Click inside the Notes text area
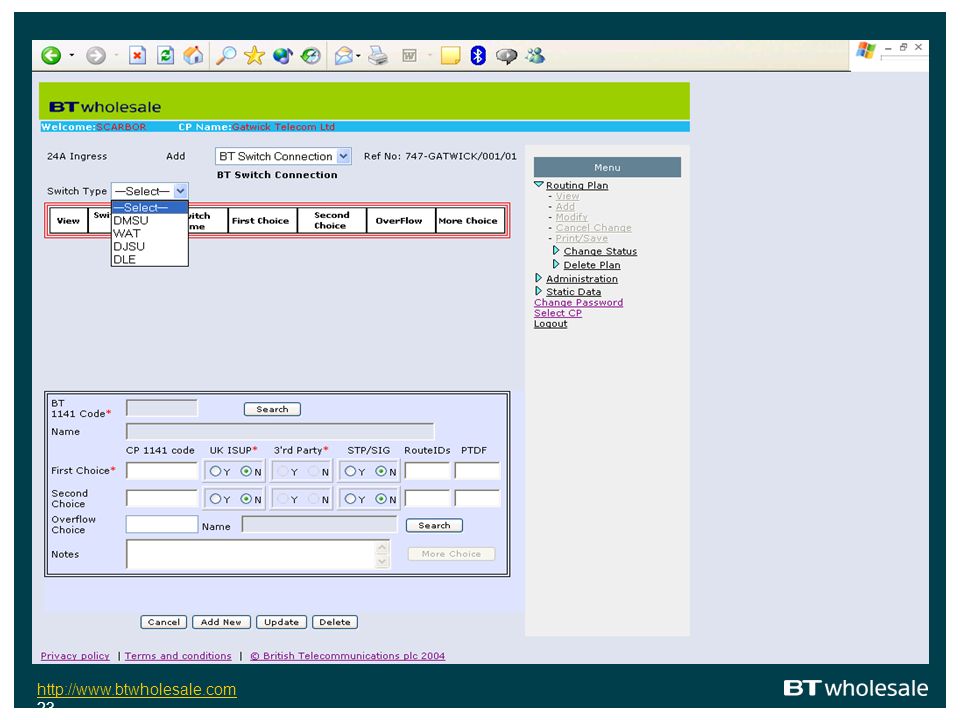 click(252, 554)
